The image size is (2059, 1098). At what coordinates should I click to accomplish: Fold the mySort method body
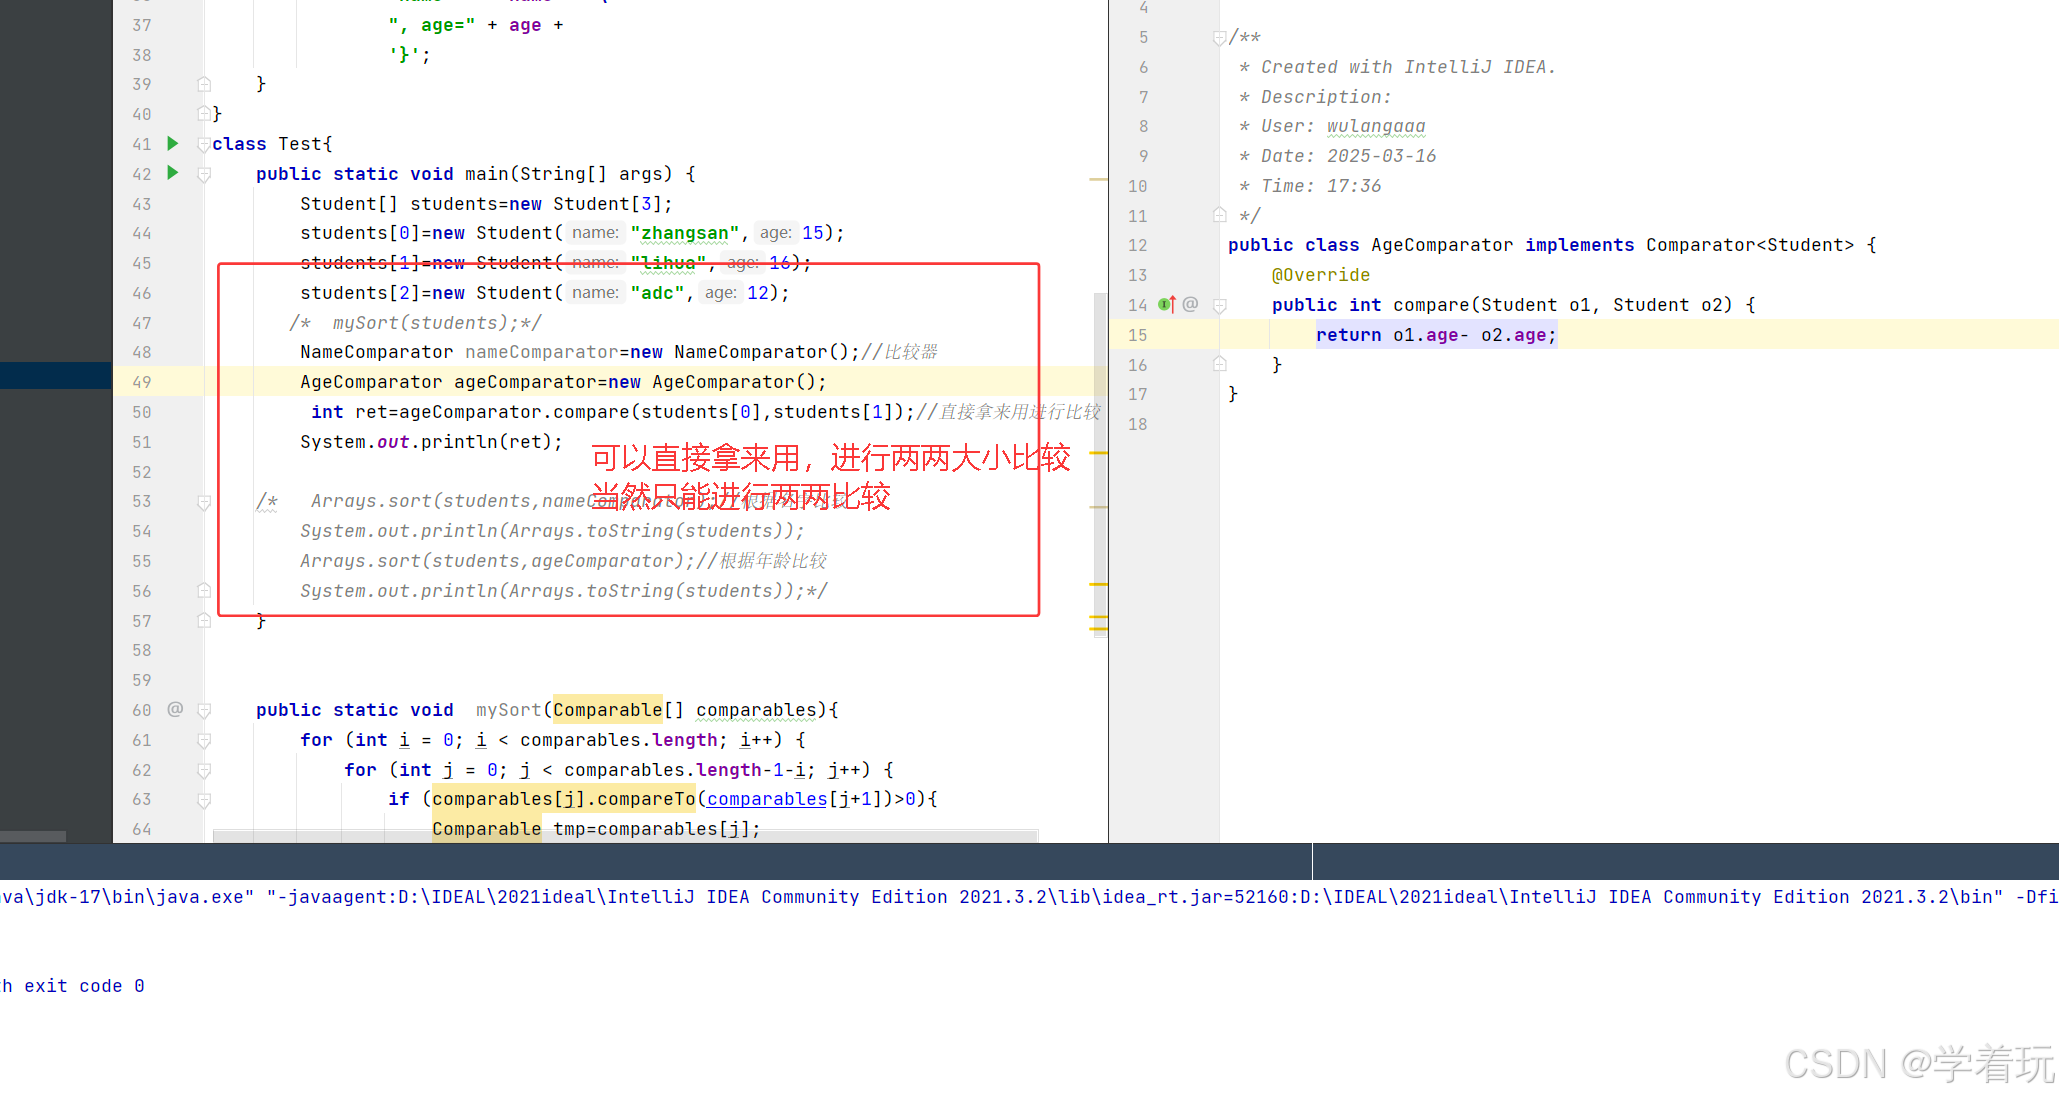[204, 710]
